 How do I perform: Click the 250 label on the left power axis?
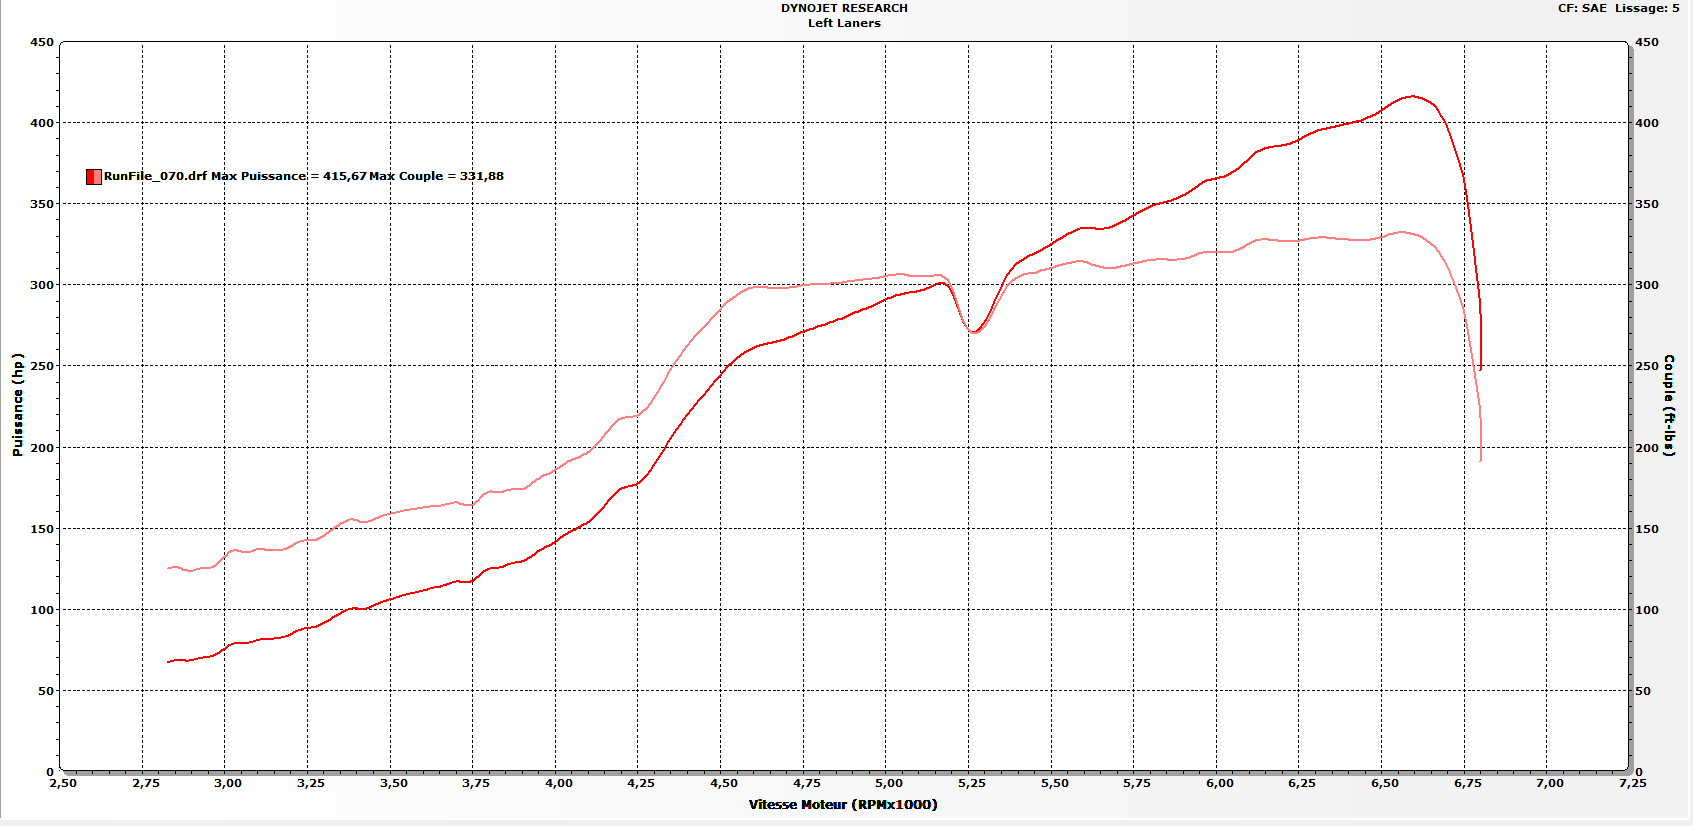42,366
